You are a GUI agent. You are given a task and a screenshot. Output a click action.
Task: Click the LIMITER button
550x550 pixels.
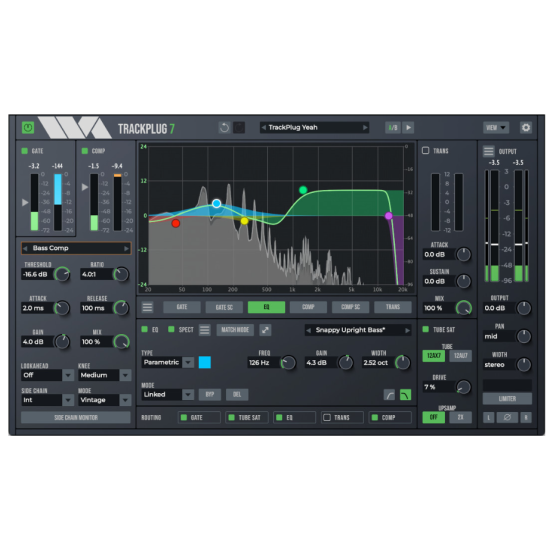click(x=507, y=399)
